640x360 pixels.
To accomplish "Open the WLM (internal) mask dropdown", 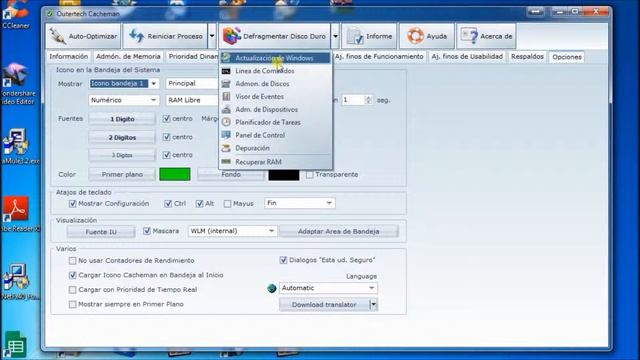I will pos(232,231).
